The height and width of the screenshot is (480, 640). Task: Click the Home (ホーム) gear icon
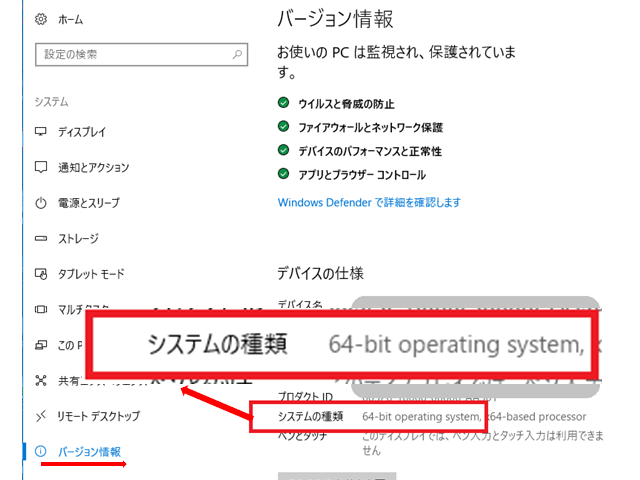tap(41, 19)
